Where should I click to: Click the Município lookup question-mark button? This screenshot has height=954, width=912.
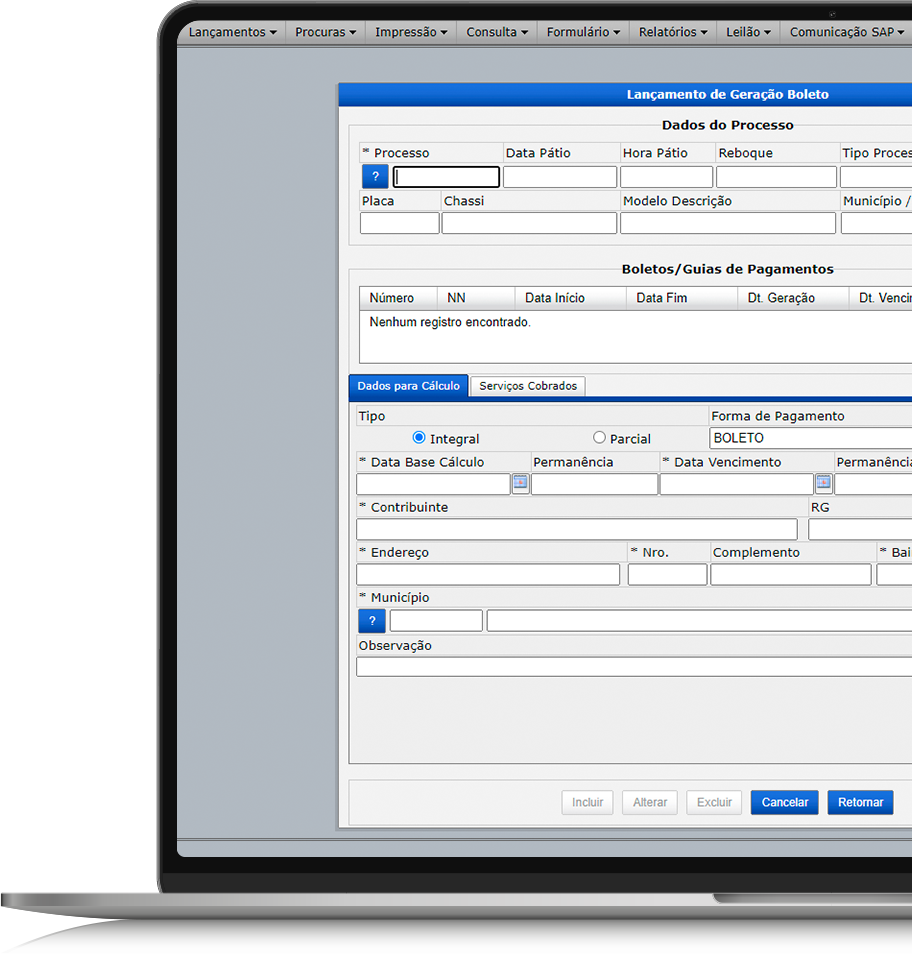coord(372,621)
